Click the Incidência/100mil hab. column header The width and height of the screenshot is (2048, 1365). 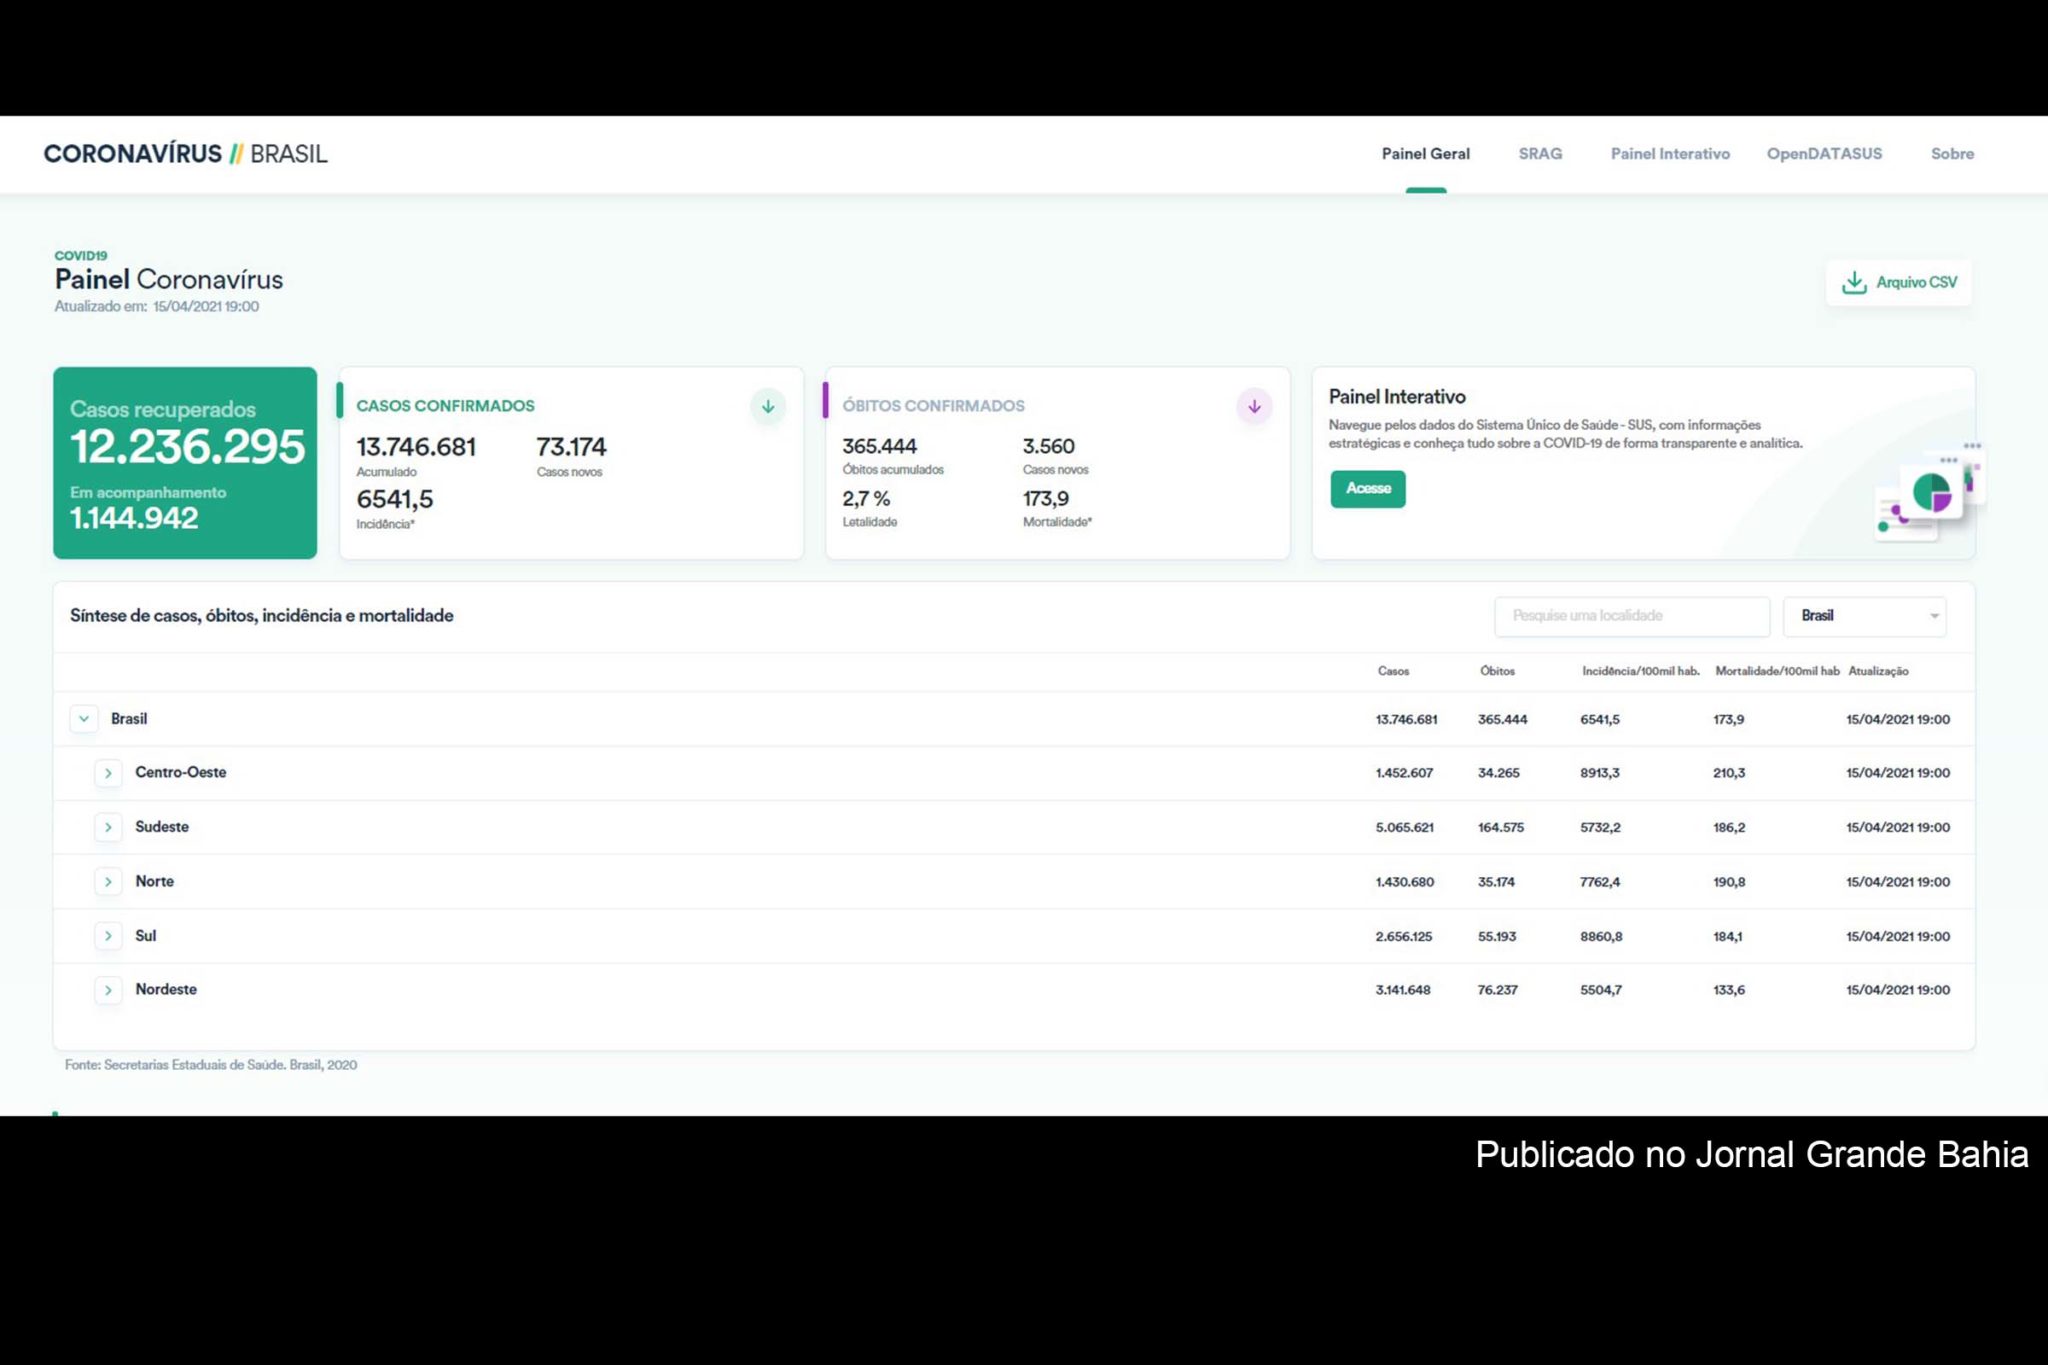(1640, 671)
